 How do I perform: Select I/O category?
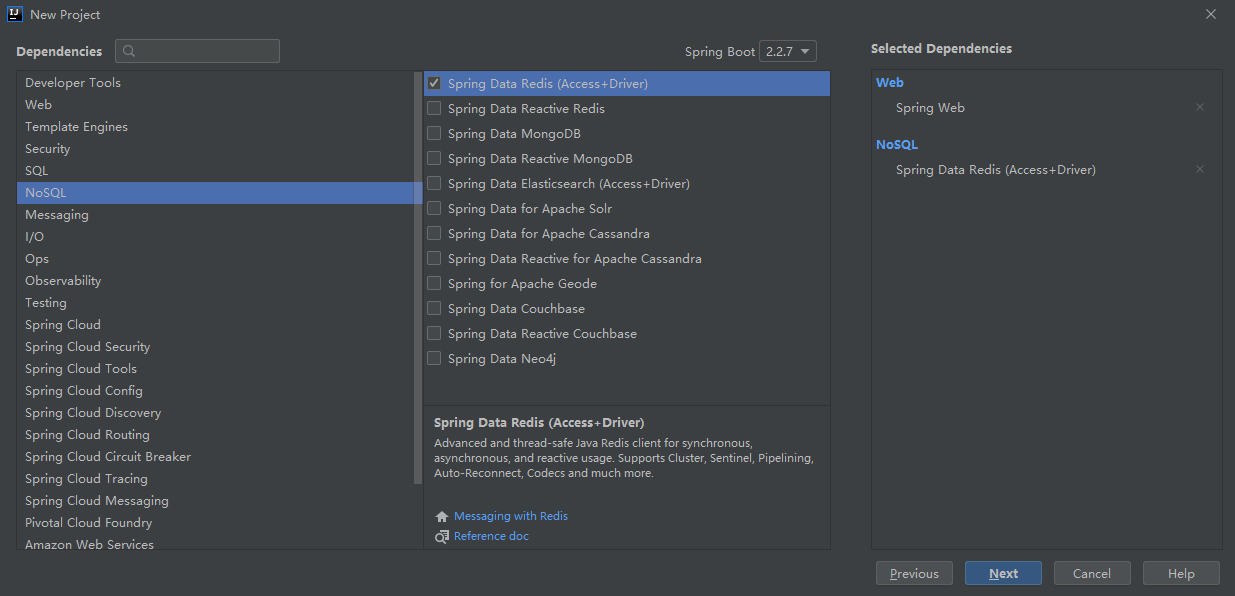215,236
